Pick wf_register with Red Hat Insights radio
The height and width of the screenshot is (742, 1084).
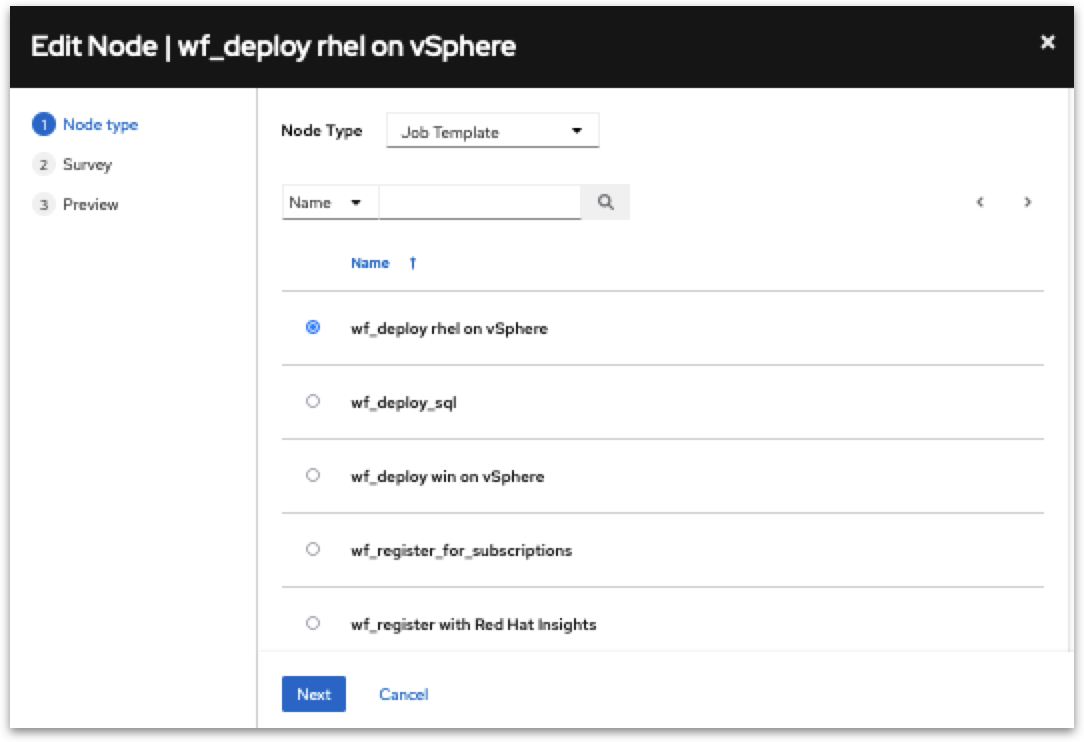point(313,623)
